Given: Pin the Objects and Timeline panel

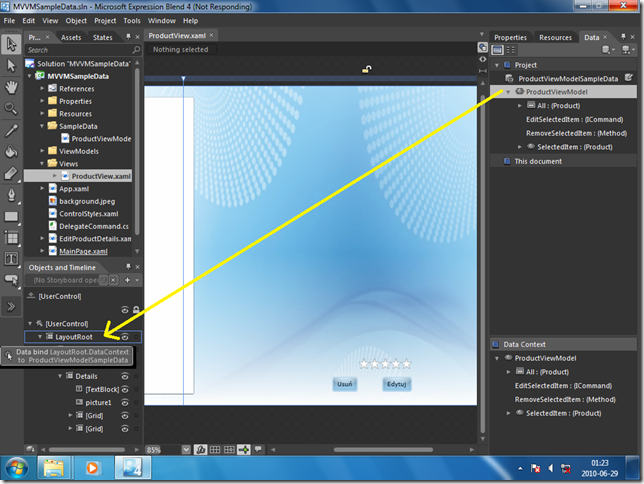Looking at the screenshot, I should 128,267.
